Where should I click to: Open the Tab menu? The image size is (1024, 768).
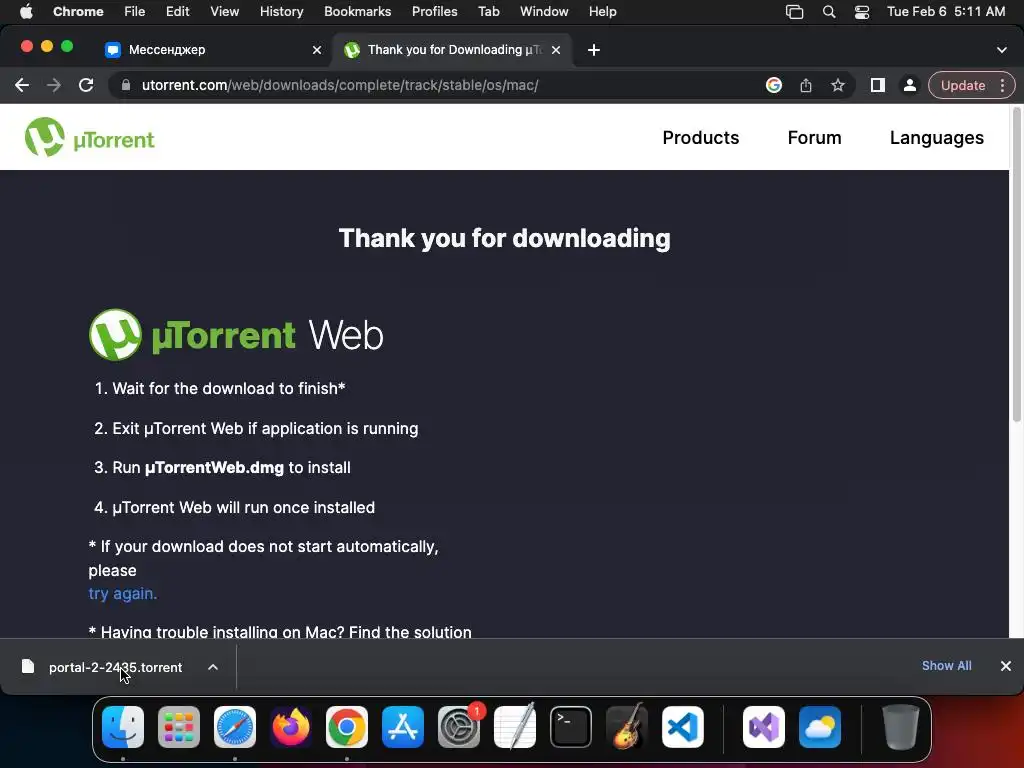[x=488, y=11]
